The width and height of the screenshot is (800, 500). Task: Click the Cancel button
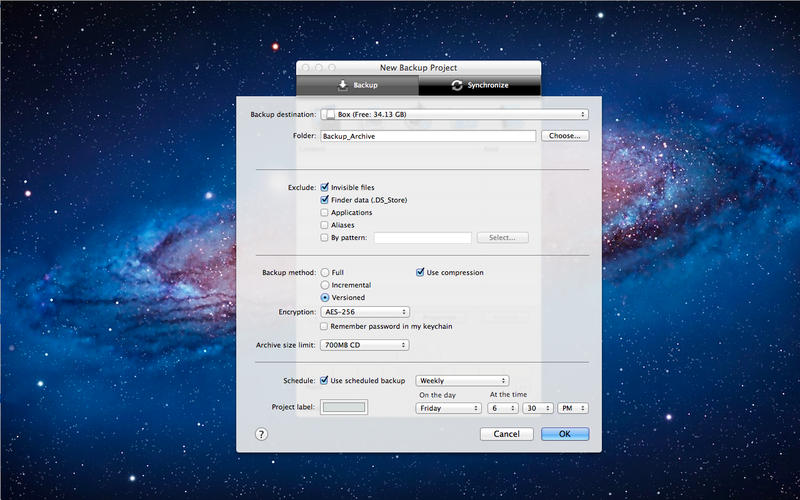point(507,434)
